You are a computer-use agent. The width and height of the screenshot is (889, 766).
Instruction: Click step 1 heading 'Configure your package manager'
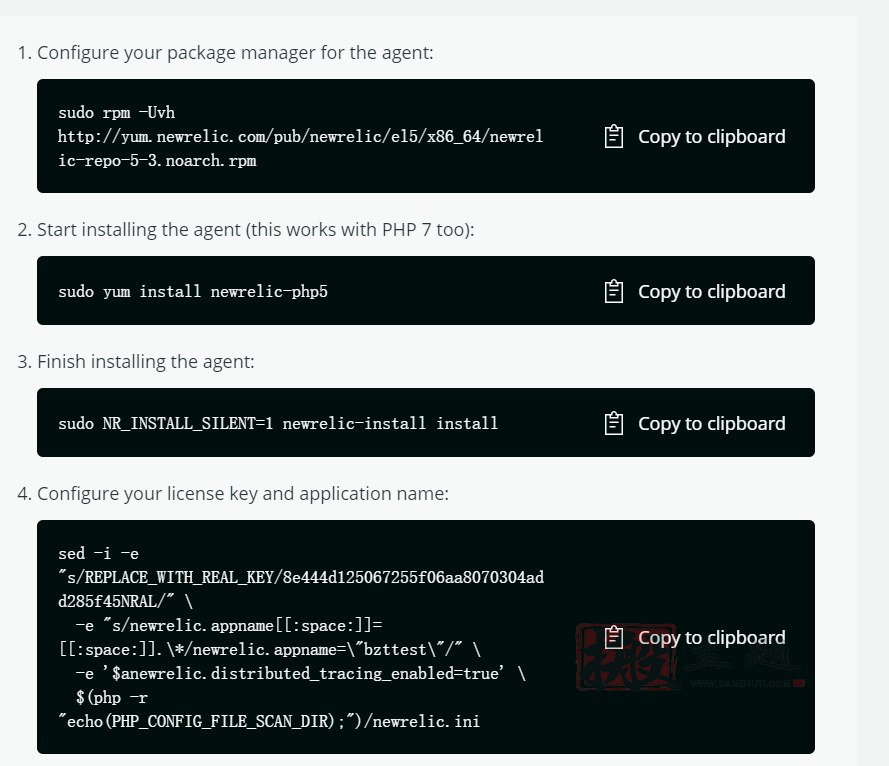click(x=226, y=53)
